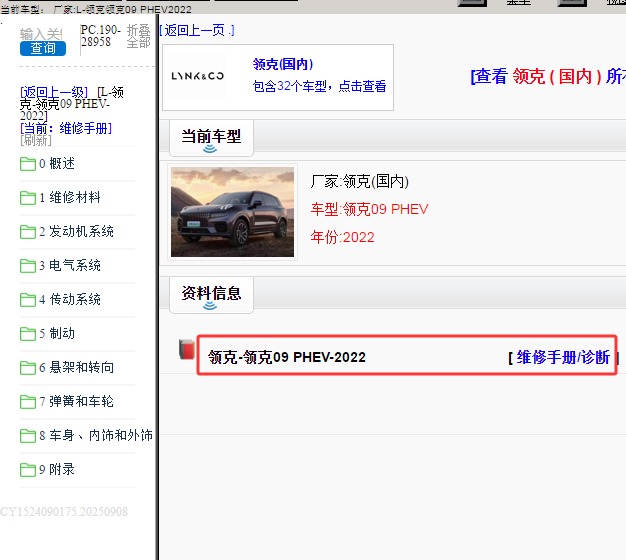
Task: Select the 资料信息 tab header
Action: pos(211,295)
